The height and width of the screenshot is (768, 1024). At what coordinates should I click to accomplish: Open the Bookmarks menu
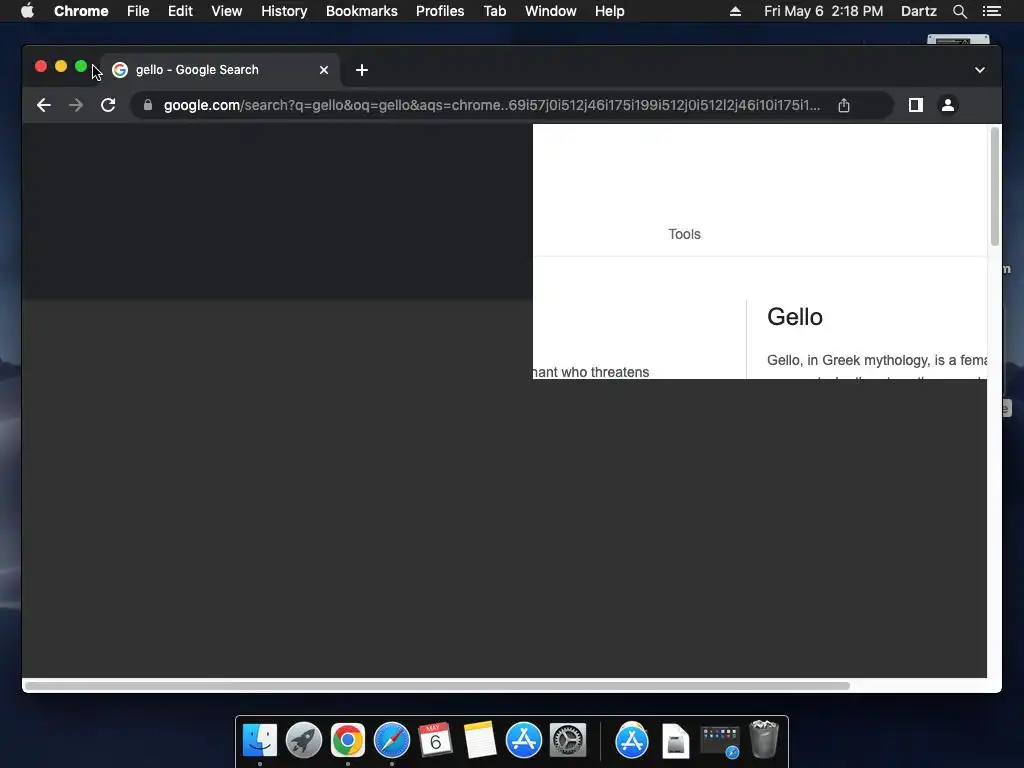[x=362, y=11]
